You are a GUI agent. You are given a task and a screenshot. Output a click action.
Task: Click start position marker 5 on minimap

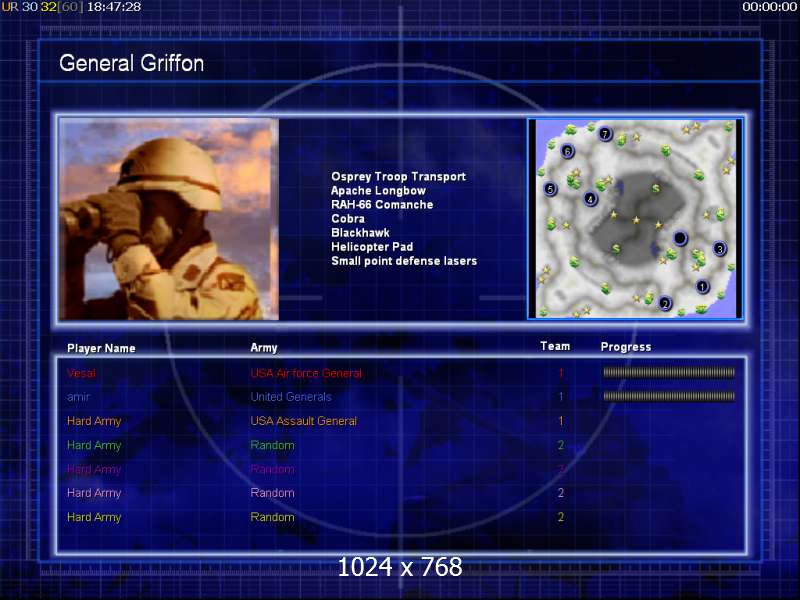[549, 189]
